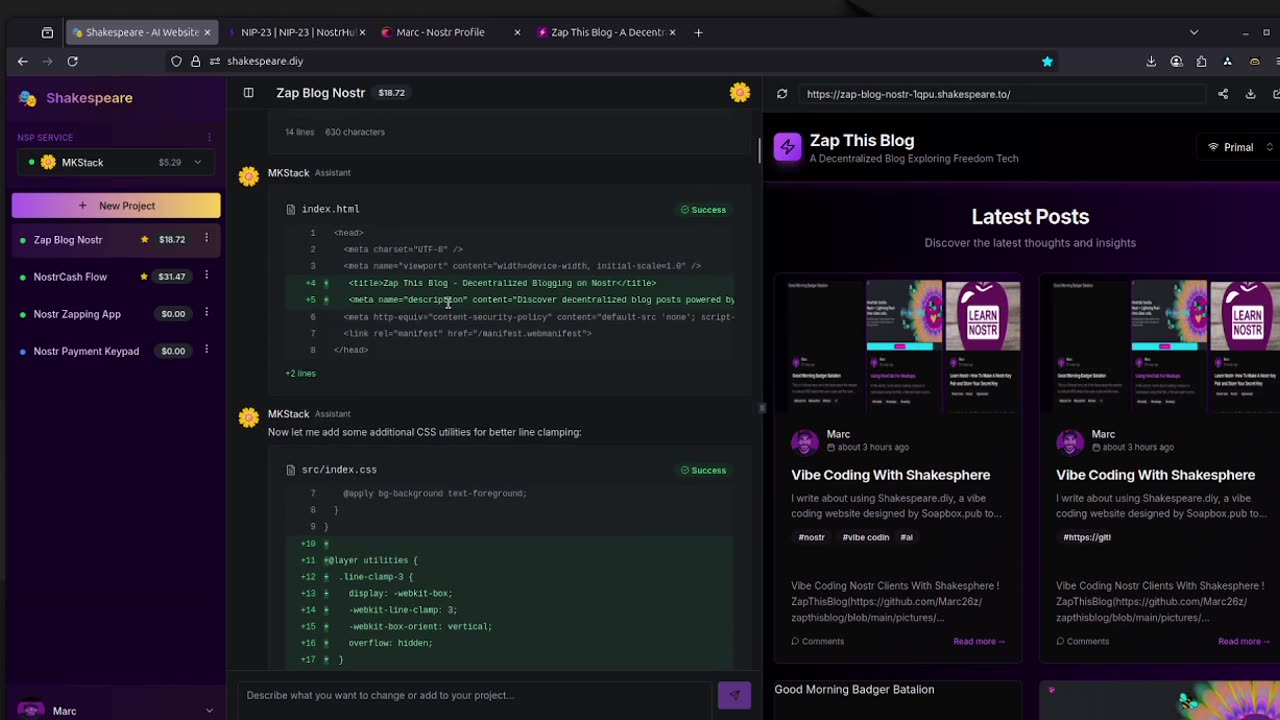
Task: Open NSP Service options dots
Action: (x=209, y=137)
